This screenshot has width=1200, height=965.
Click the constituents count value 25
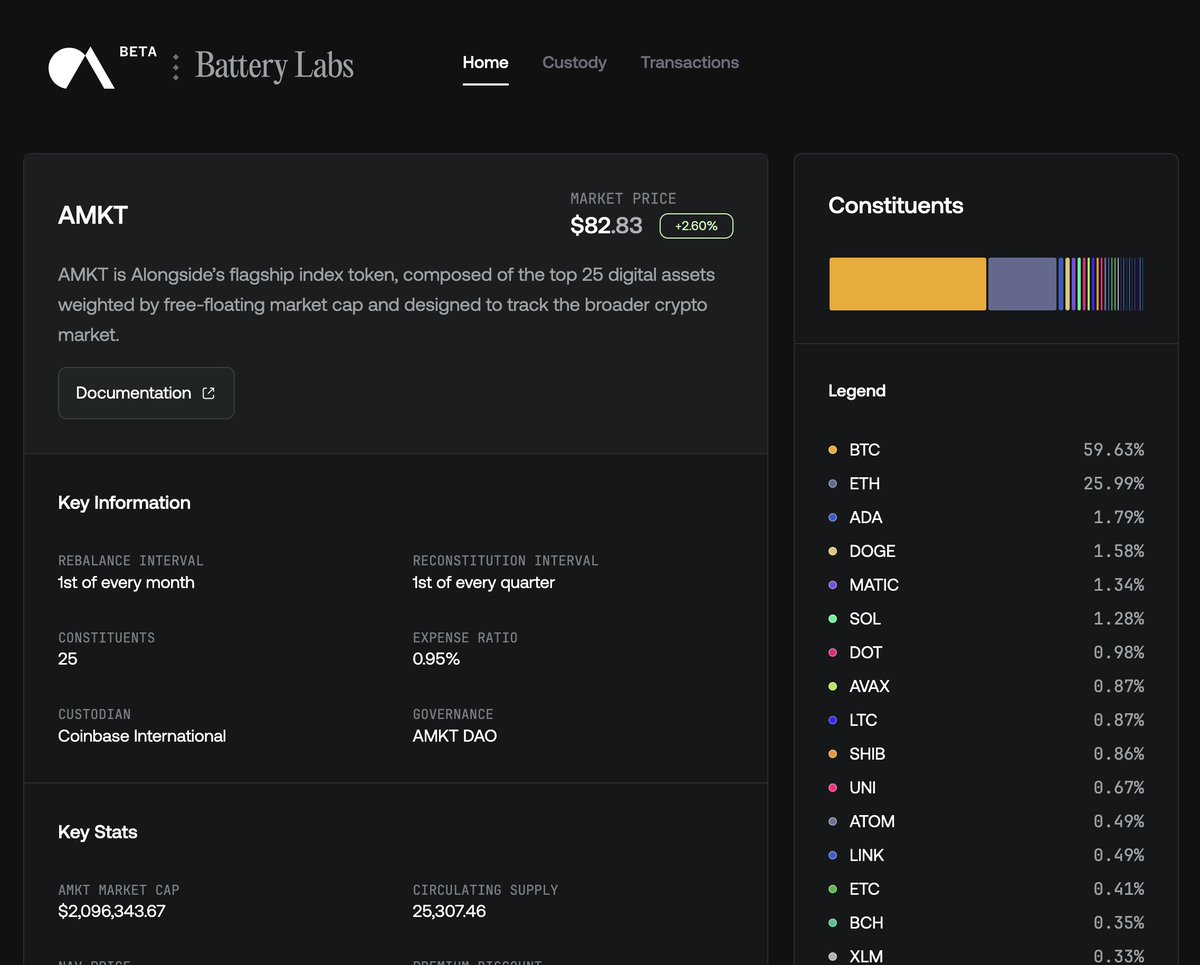tap(68, 659)
